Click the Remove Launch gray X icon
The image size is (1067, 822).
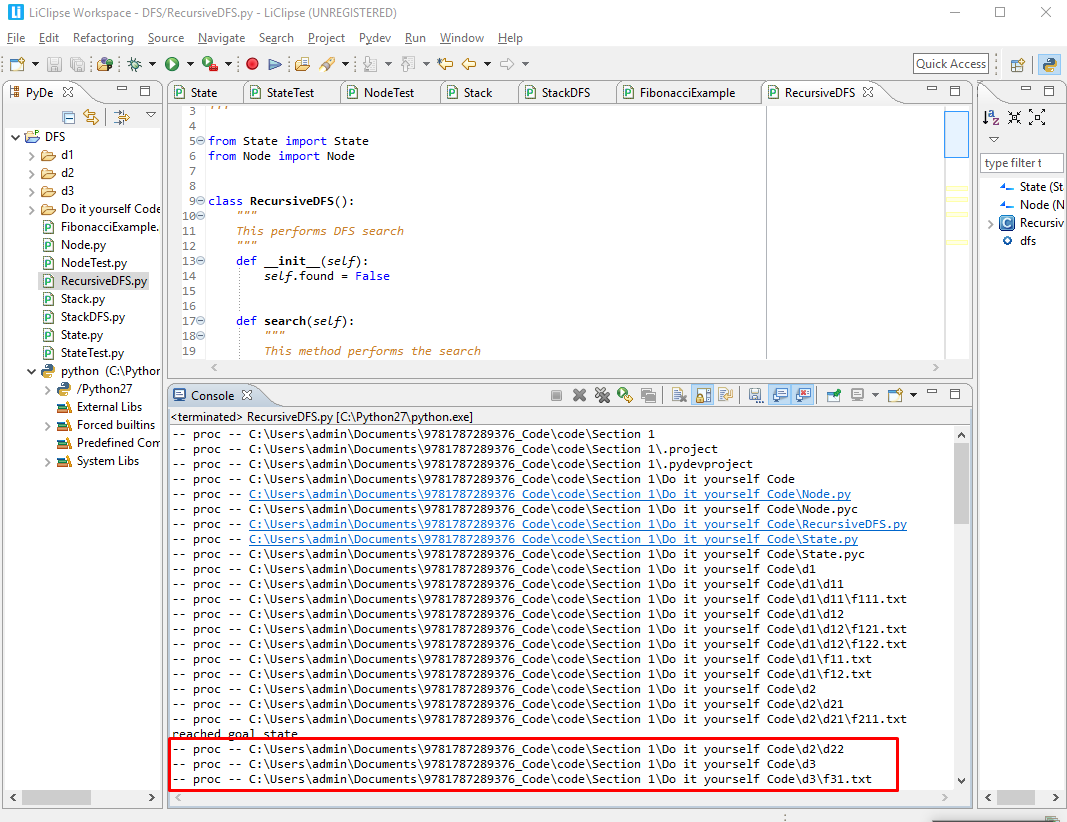point(579,395)
